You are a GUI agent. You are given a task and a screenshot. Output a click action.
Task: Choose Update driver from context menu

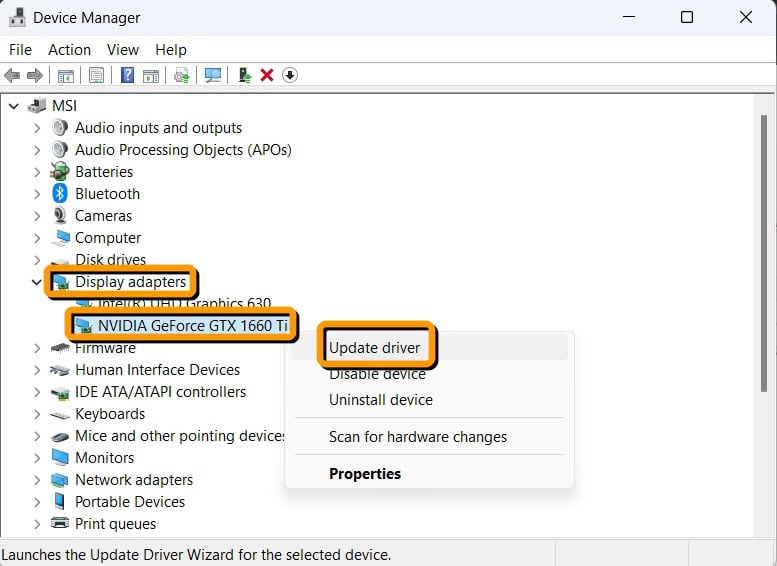375,347
